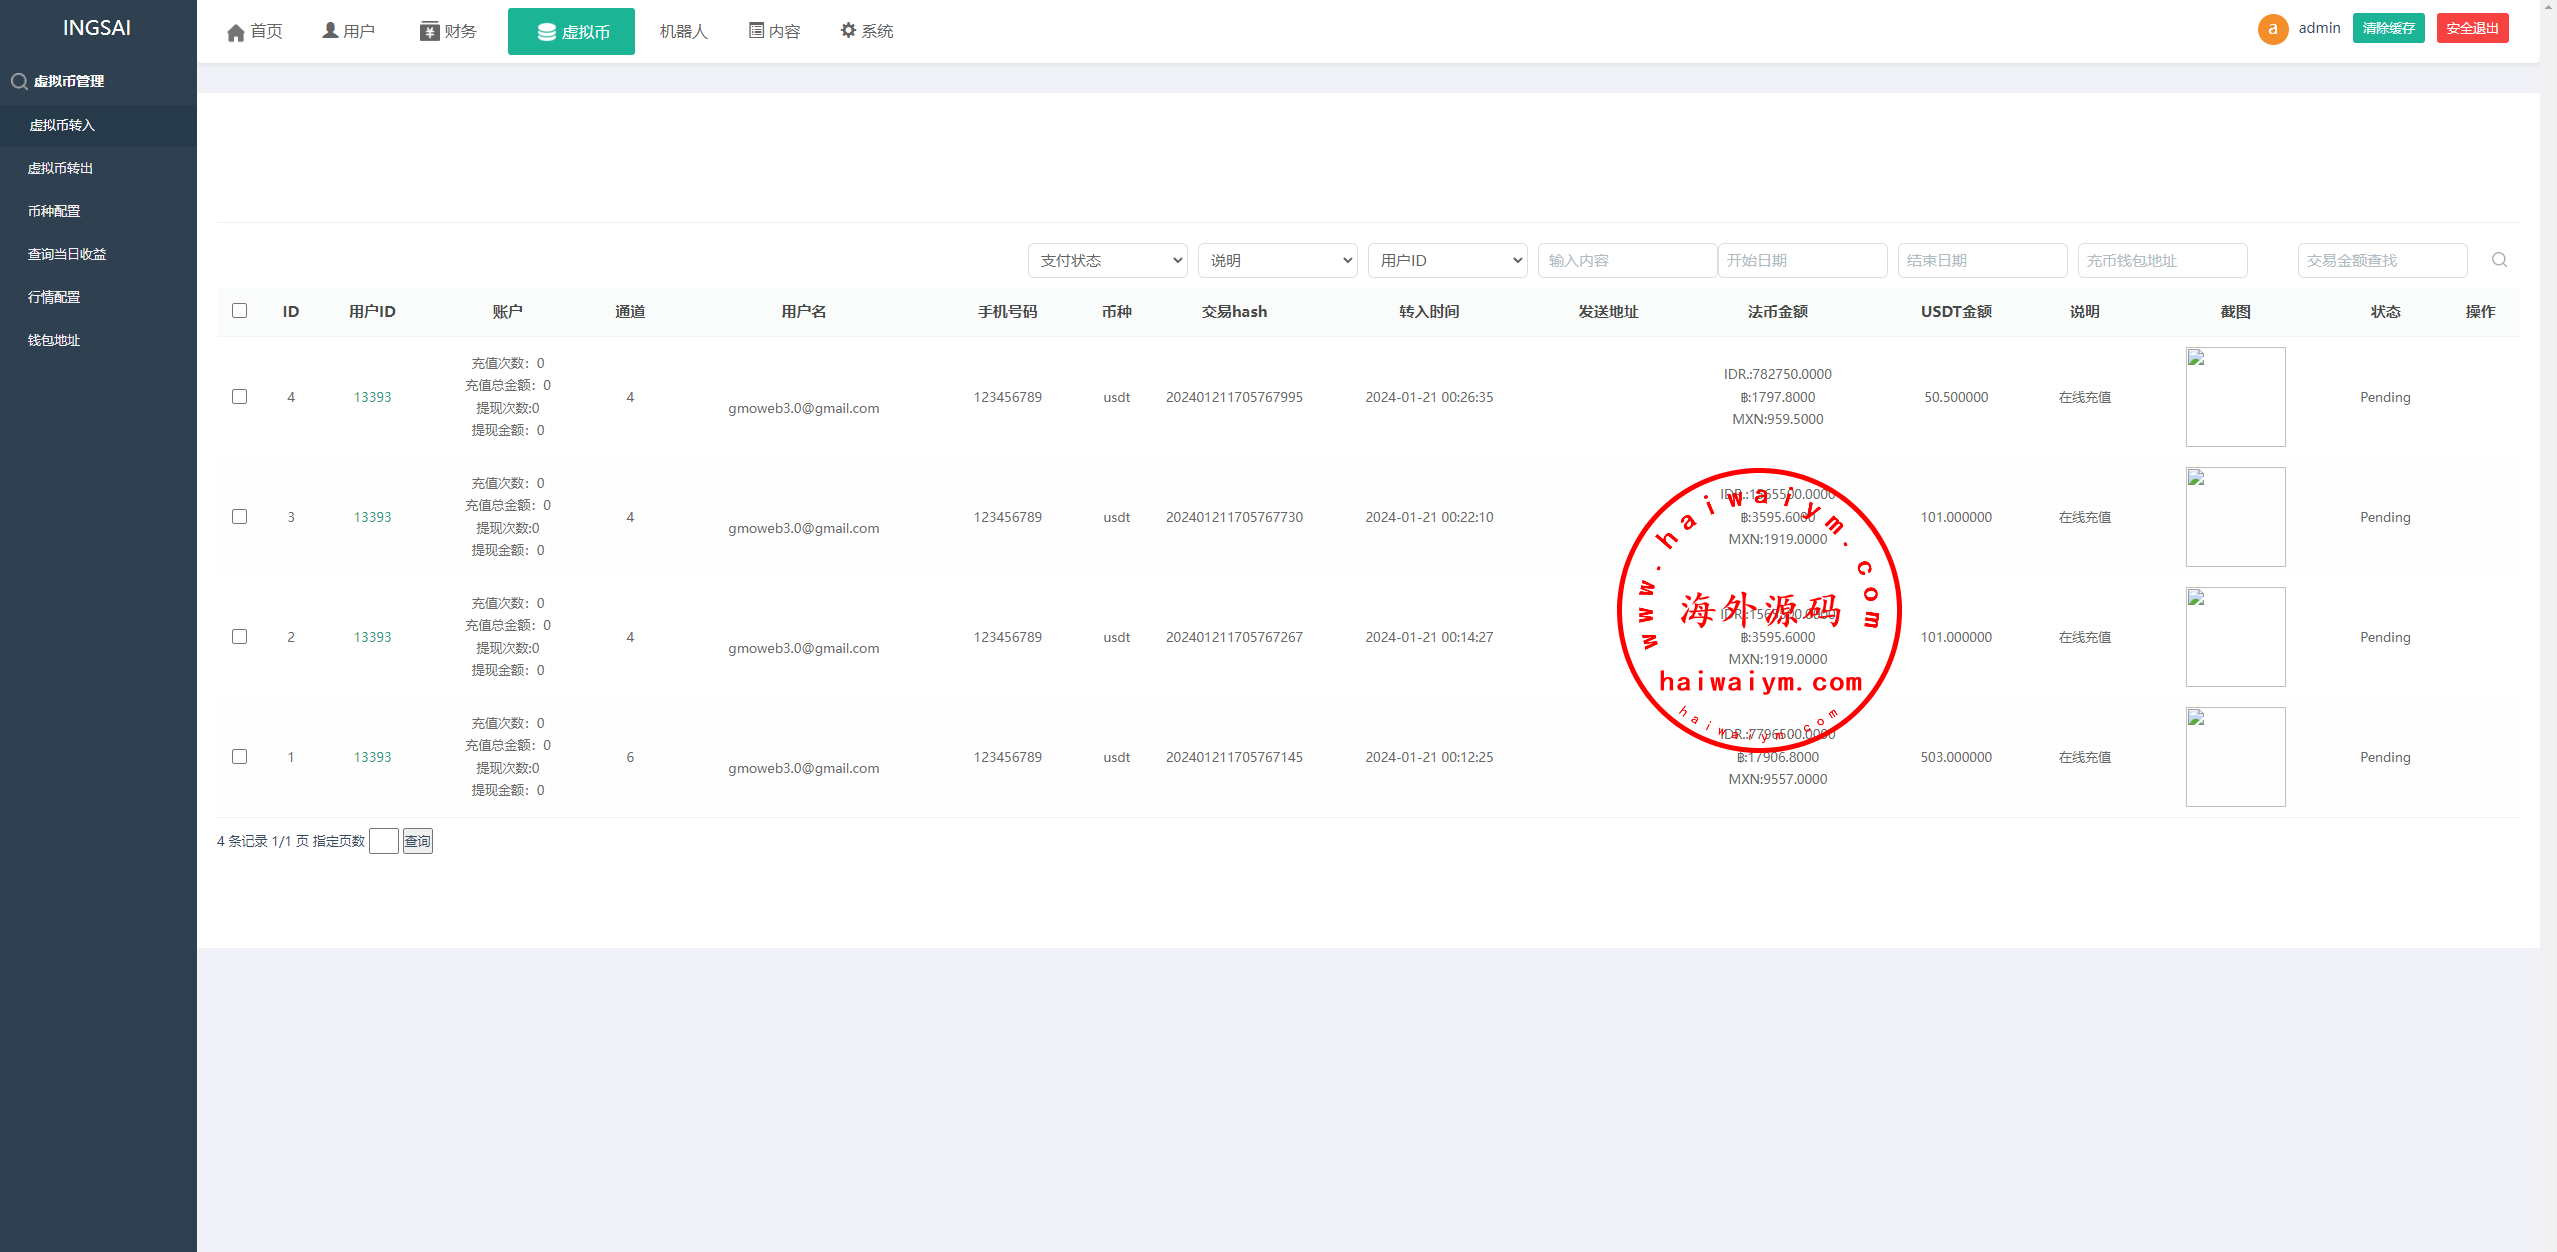Click the home icon in top navigation

pos(236,32)
